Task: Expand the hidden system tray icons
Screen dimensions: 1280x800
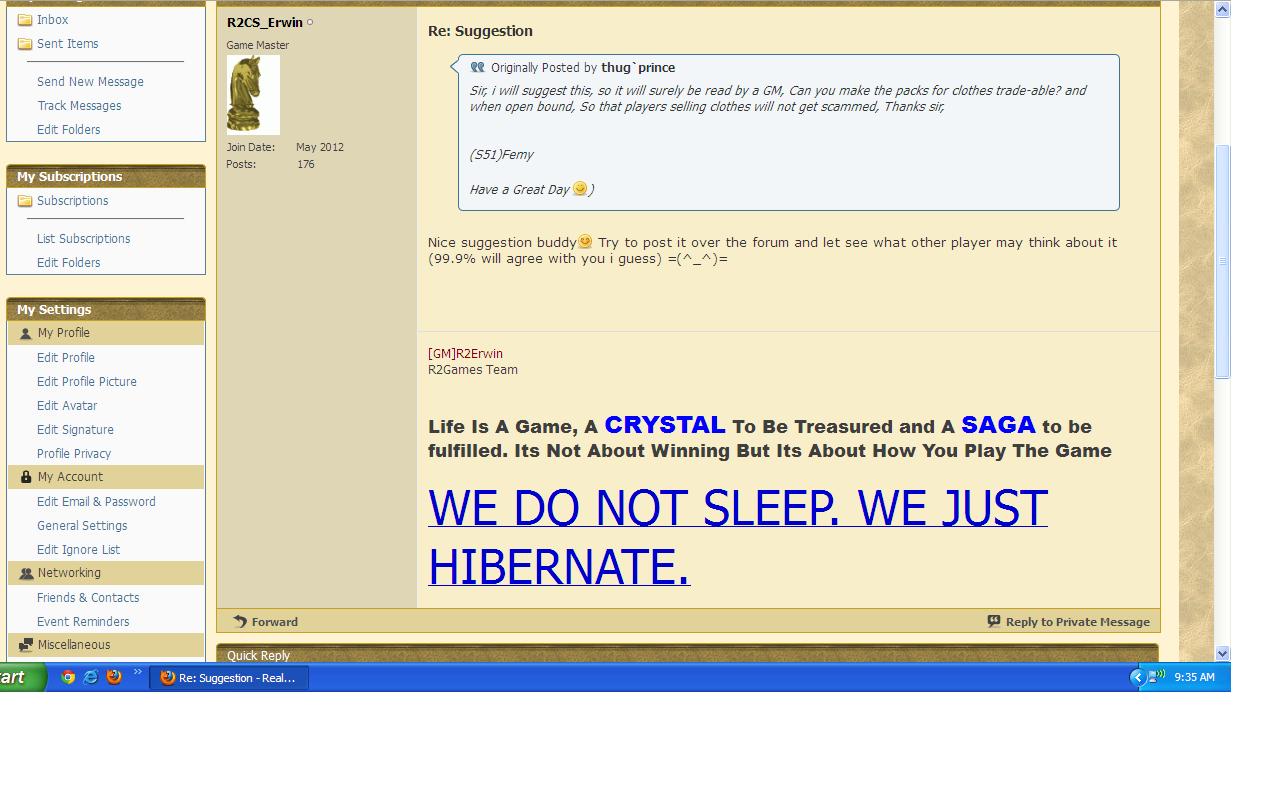Action: [1136, 677]
